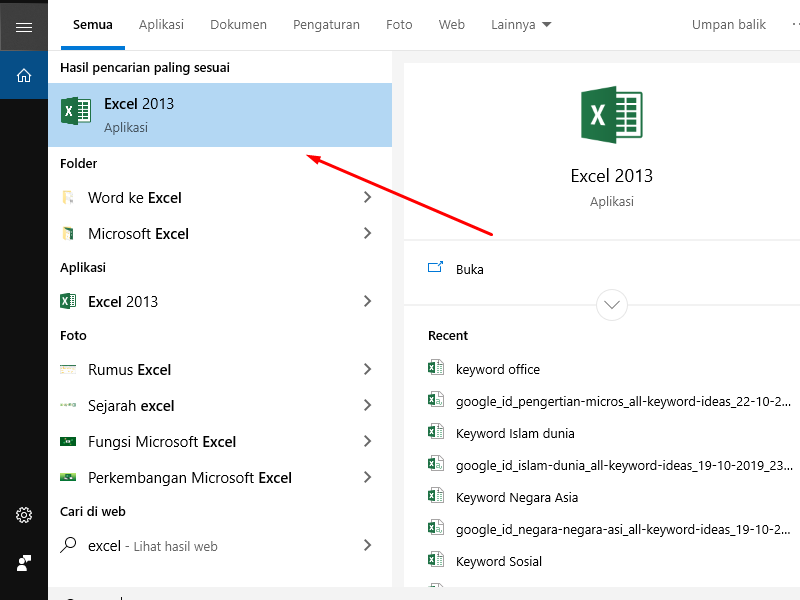Expand Perkembangan Microsoft Excel chevron

coord(367,478)
